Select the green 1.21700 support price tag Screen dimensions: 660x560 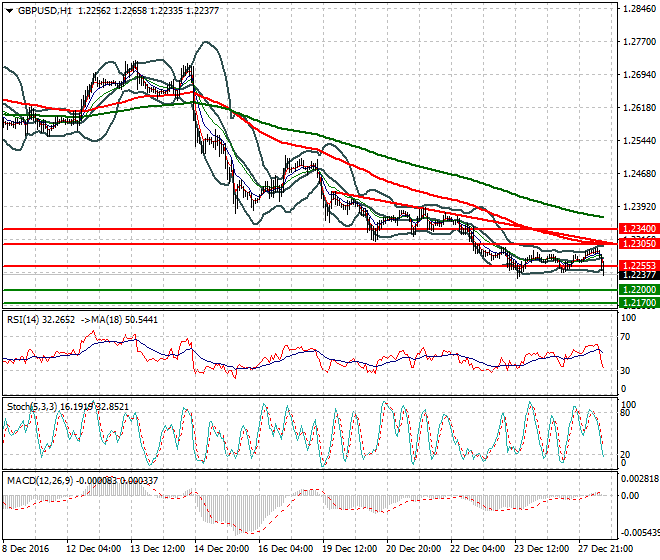[x=635, y=302]
